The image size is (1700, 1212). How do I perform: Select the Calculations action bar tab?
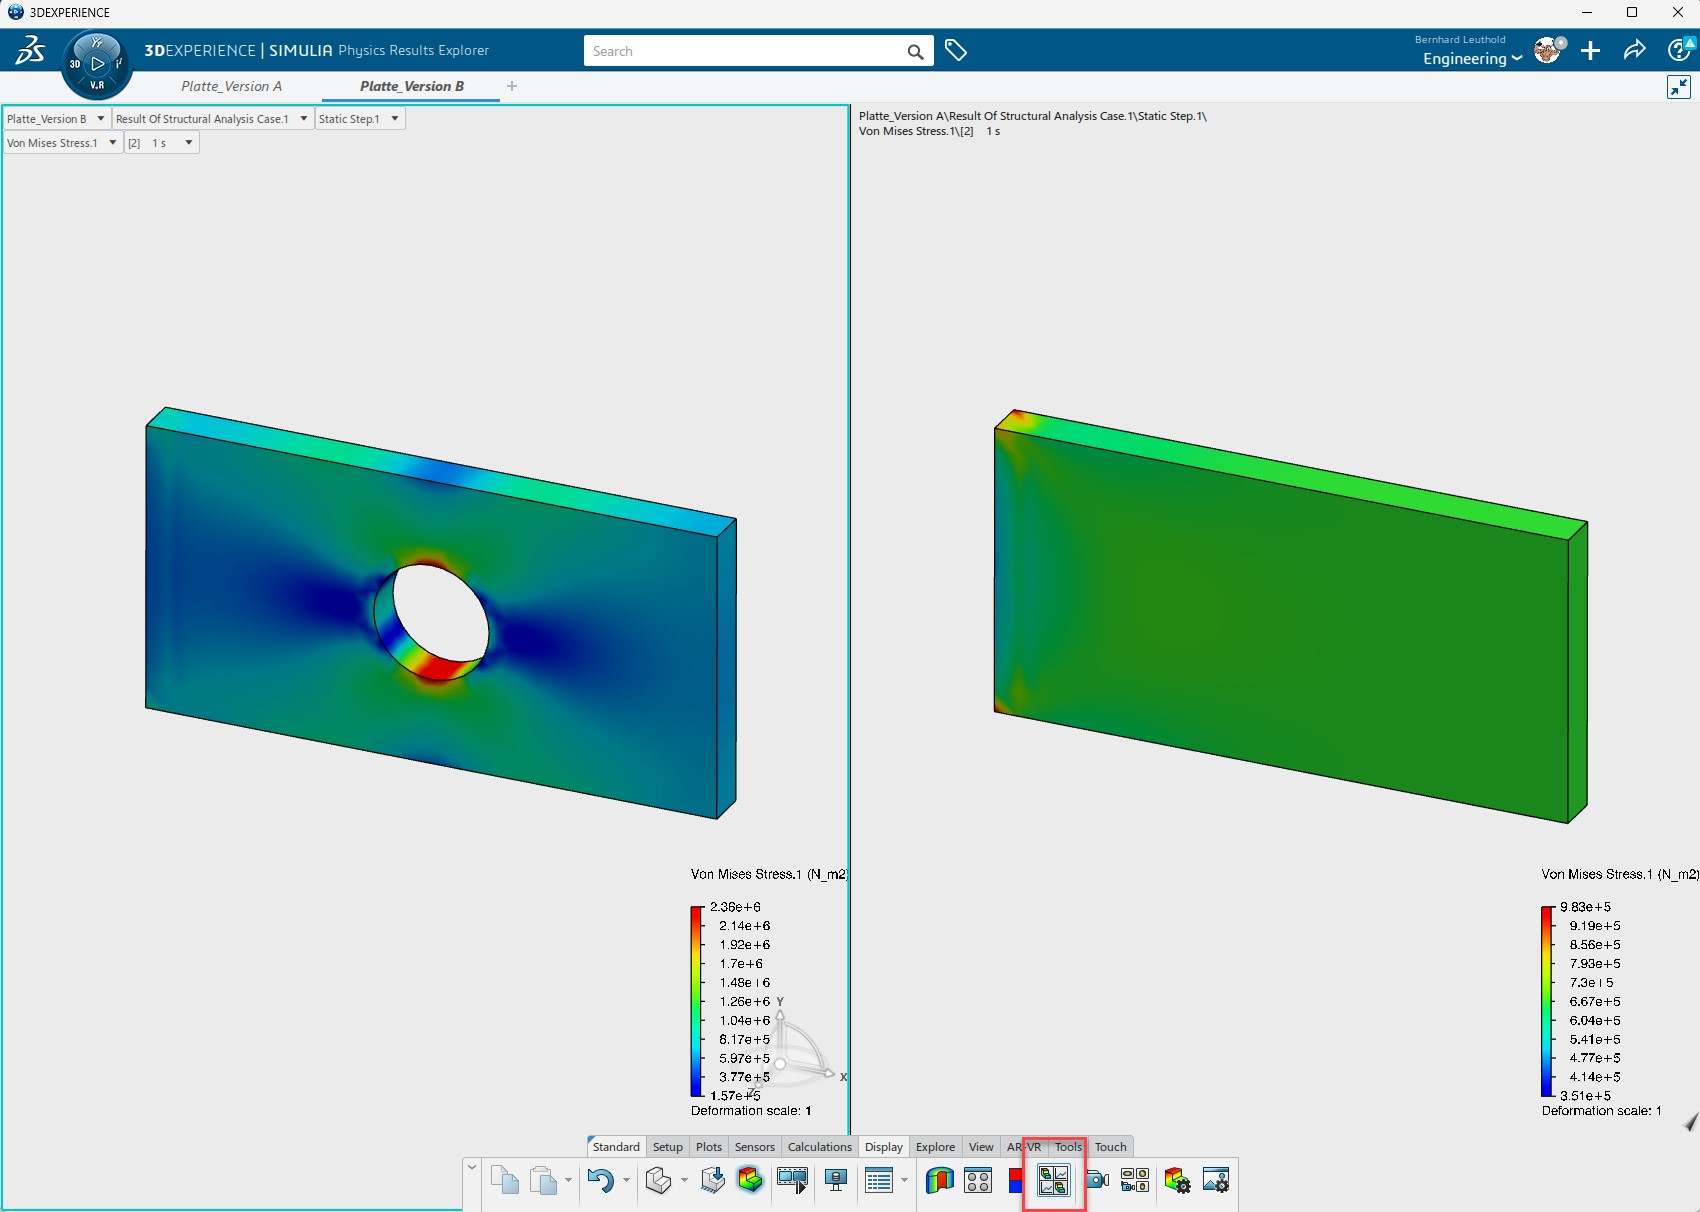pos(819,1147)
